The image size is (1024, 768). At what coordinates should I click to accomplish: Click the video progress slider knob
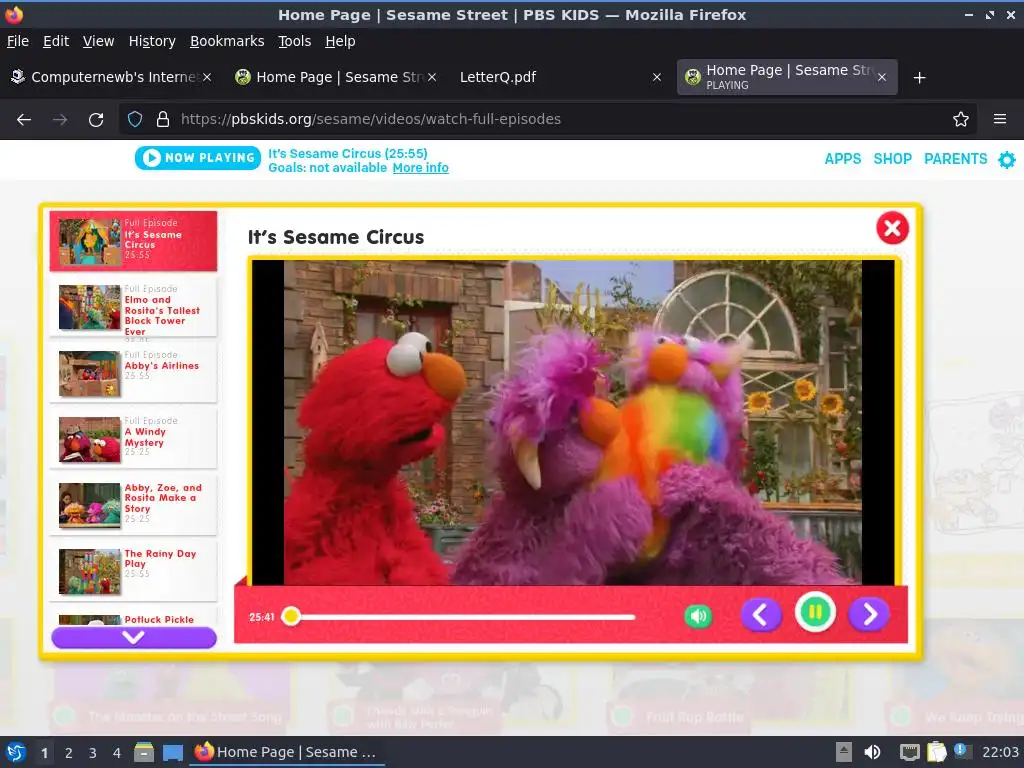pos(291,616)
